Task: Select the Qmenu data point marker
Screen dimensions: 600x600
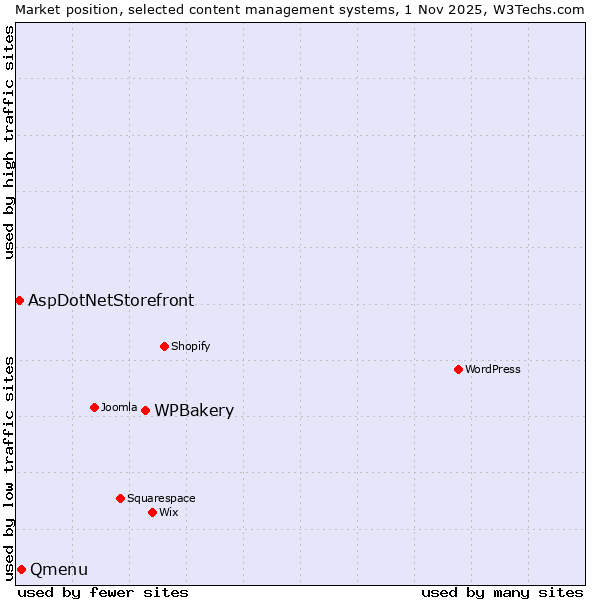Action: pos(21,569)
